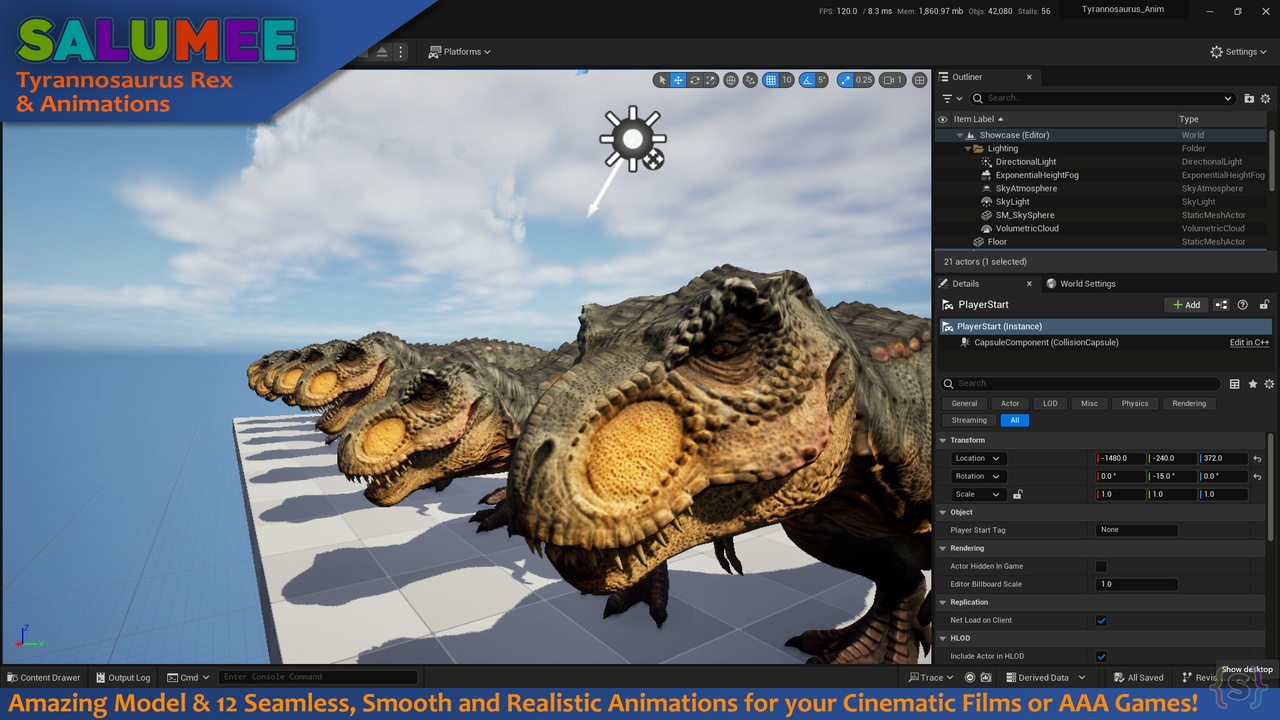This screenshot has height=720, width=1280.
Task: Click the viewport layout maximize icon
Action: tap(920, 80)
